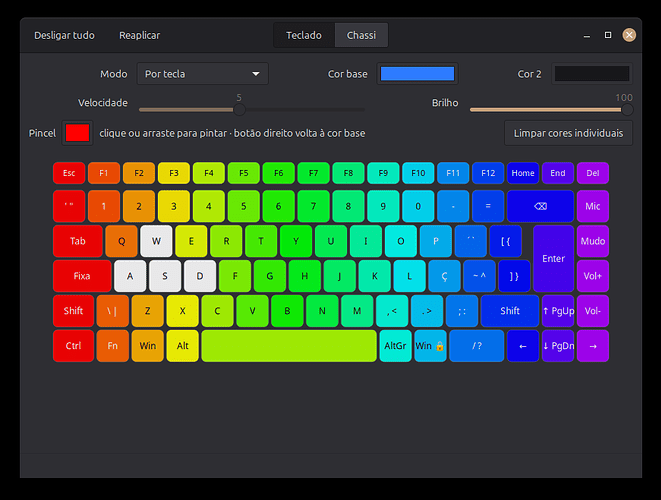Paint the left Shift key
The width and height of the screenshot is (661, 500).
tap(73, 311)
